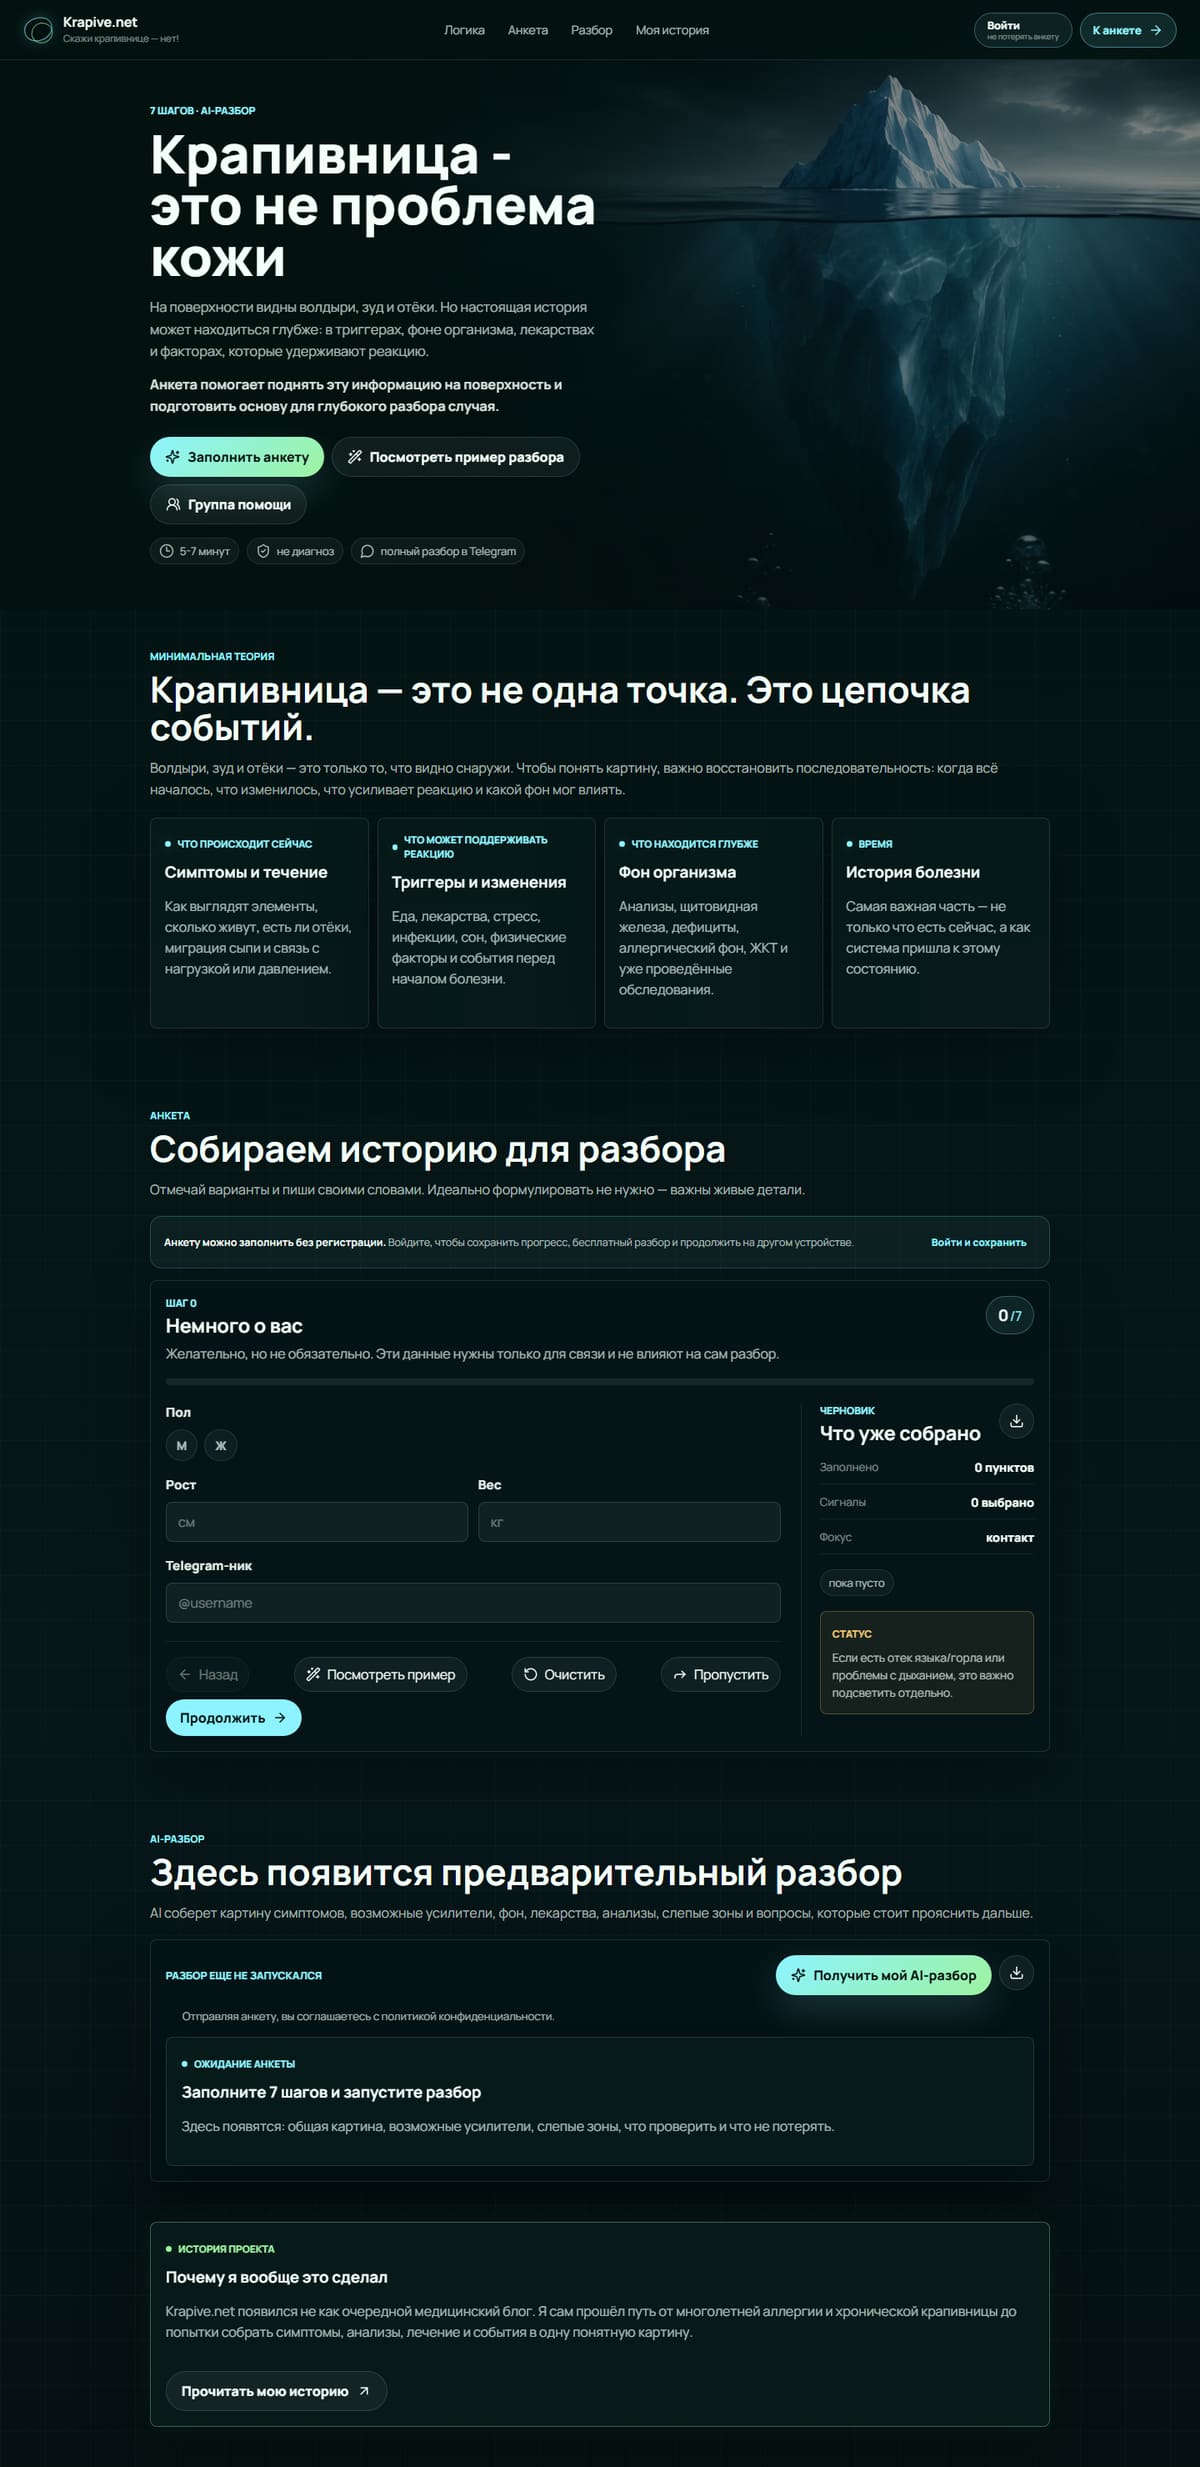Click the 0 выбрано value
Screen dimensions: 1200x2467
[x=1002, y=1502]
